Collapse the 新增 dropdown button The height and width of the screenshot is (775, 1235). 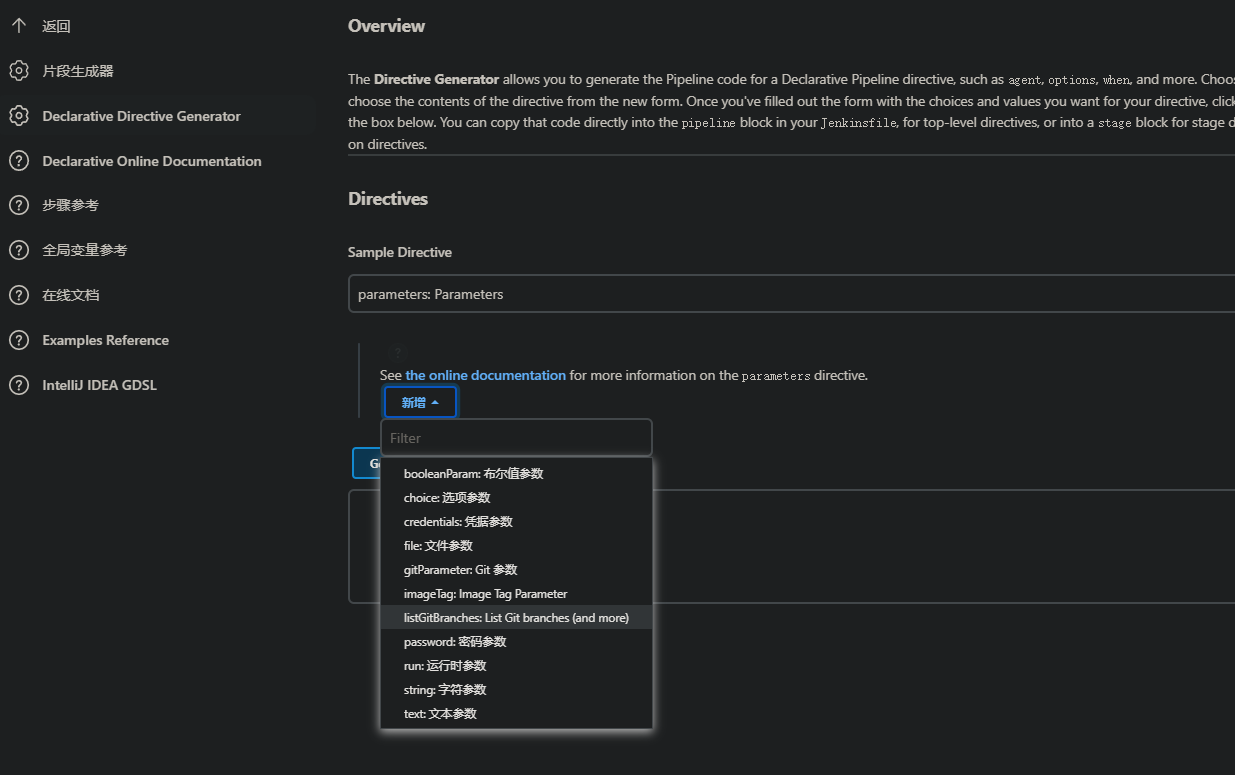[x=420, y=402]
